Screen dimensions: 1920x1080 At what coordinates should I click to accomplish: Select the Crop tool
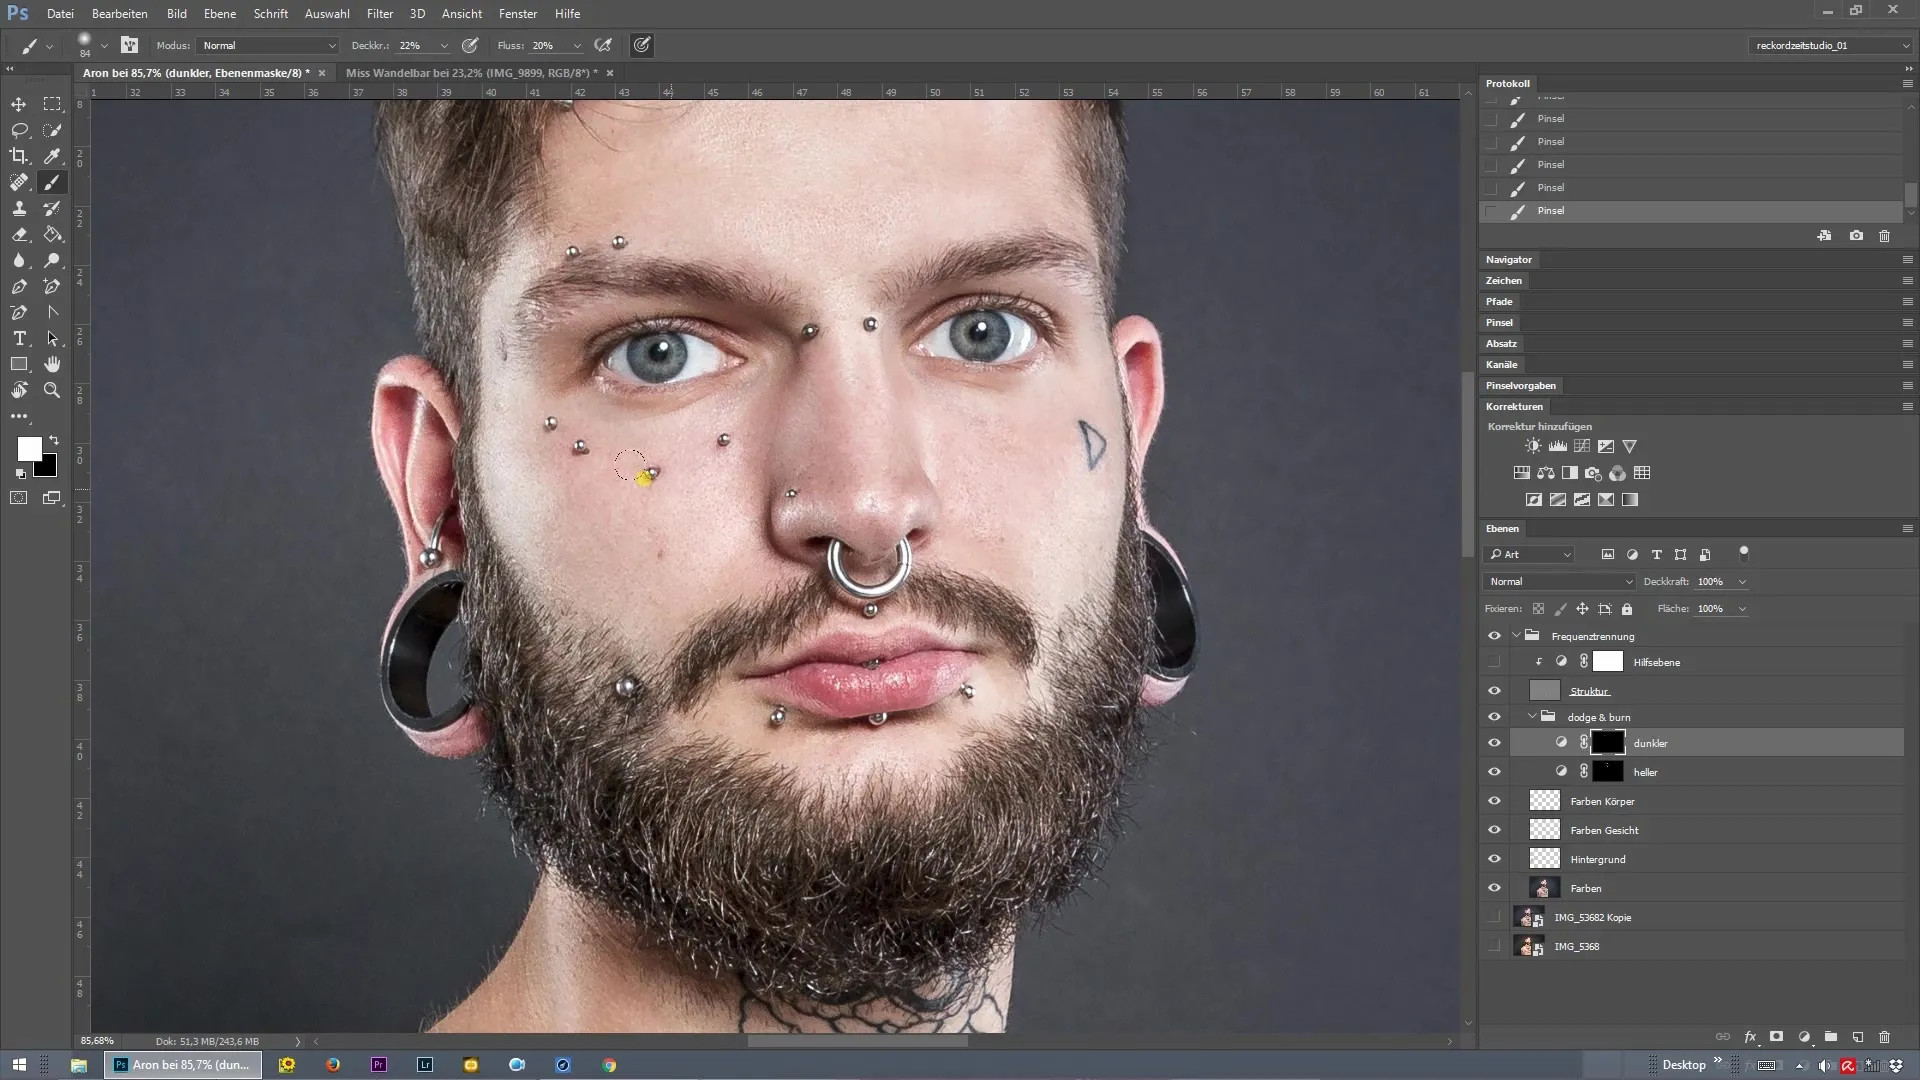19,156
